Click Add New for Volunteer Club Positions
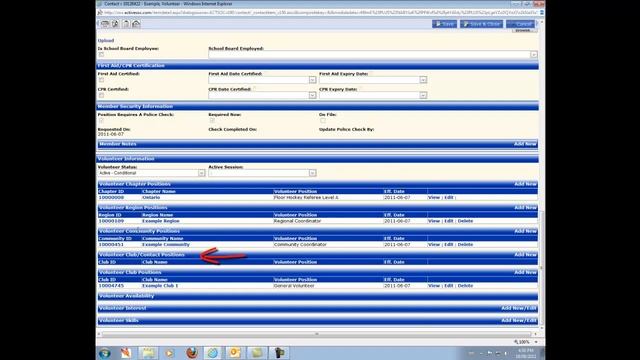Image resolution: width=640 pixels, height=360 pixels. [x=525, y=272]
